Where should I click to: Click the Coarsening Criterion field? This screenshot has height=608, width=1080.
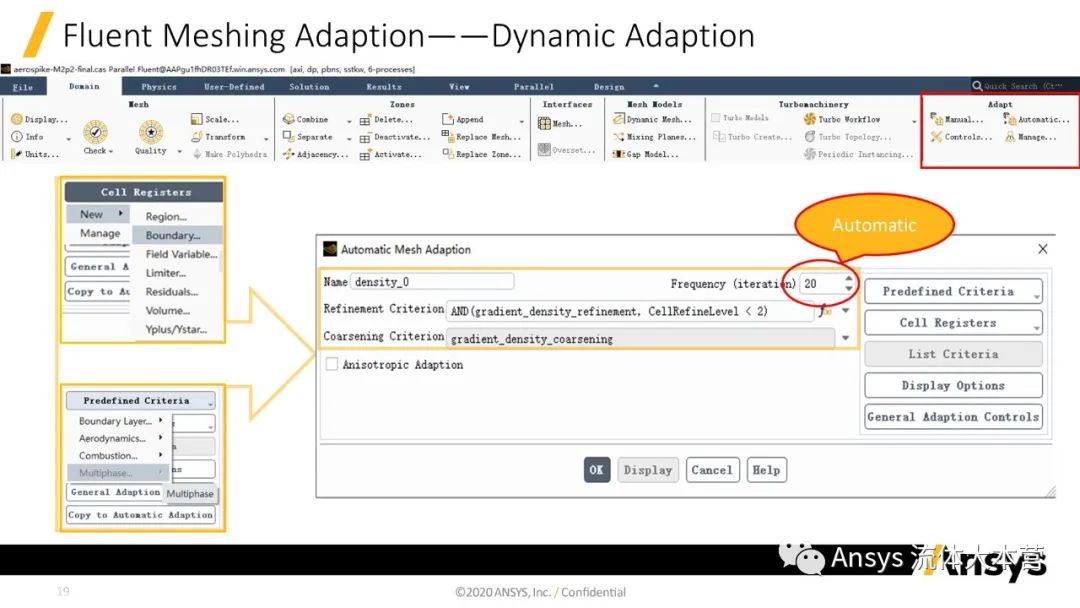(641, 338)
